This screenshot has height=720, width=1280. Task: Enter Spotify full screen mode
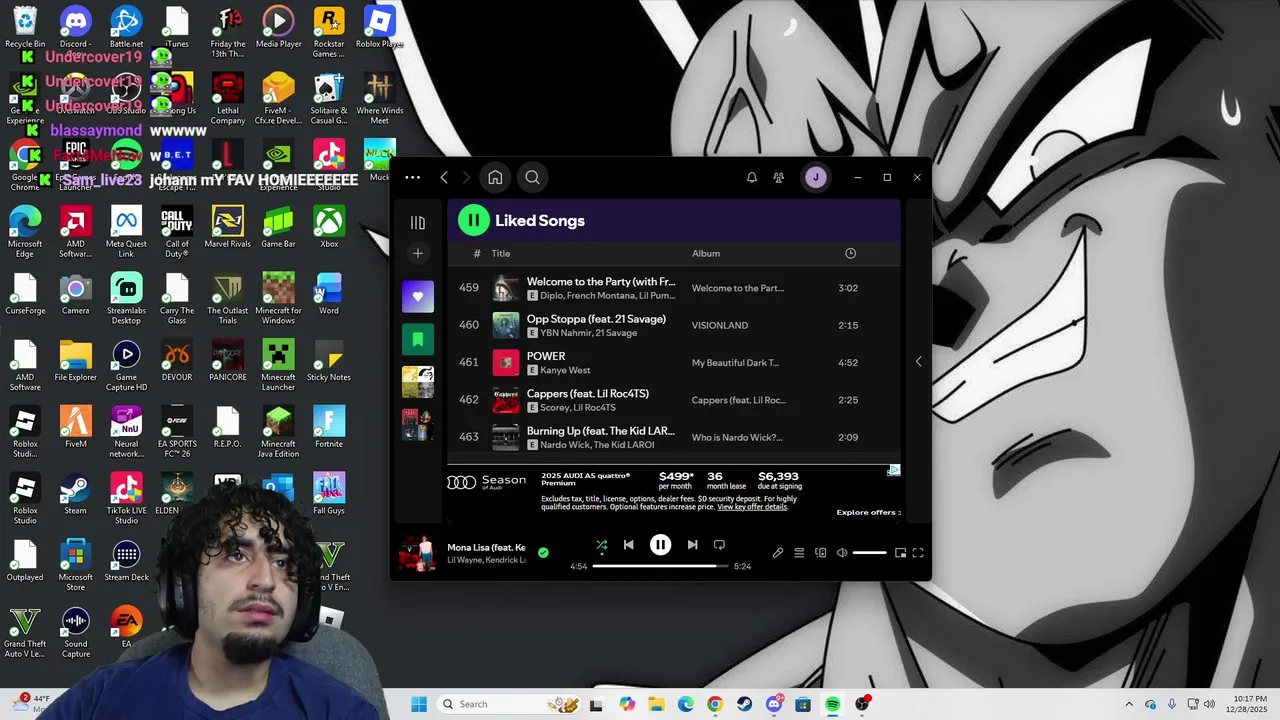click(x=918, y=553)
